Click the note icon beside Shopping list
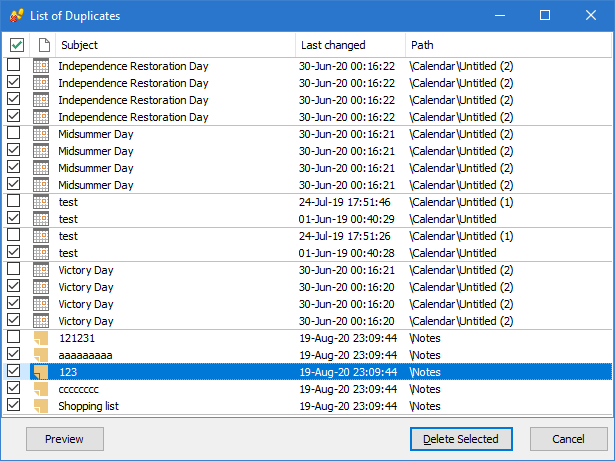This screenshot has width=615, height=461. (x=41, y=406)
